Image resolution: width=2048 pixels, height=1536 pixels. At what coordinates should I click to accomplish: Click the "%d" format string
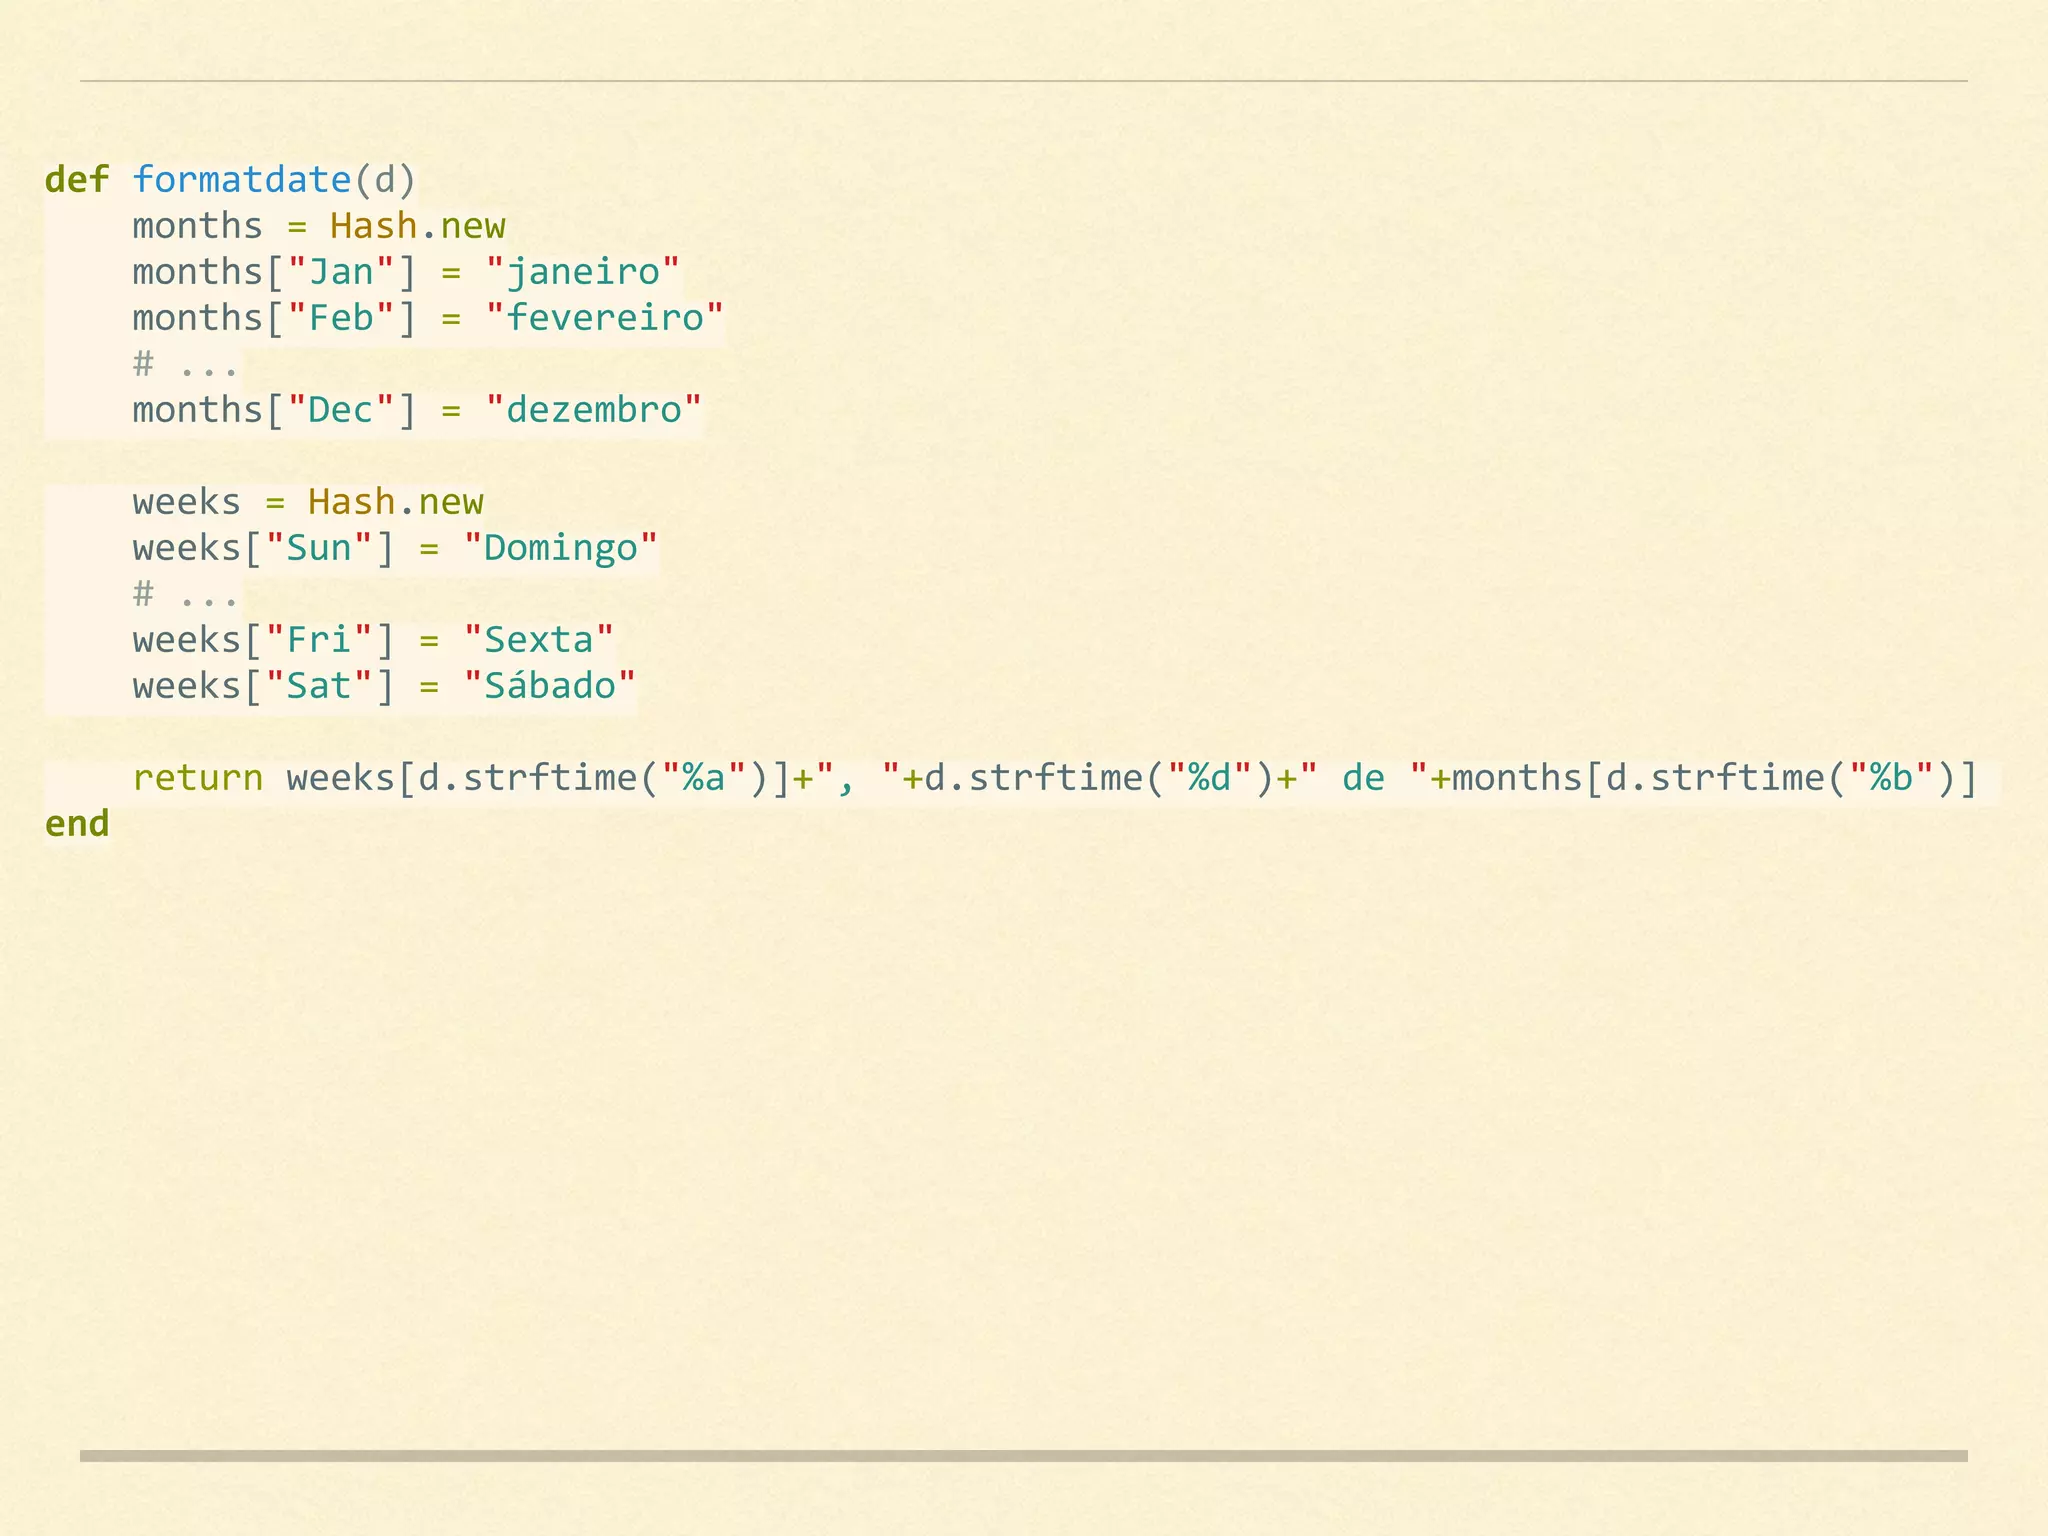pyautogui.click(x=1209, y=778)
